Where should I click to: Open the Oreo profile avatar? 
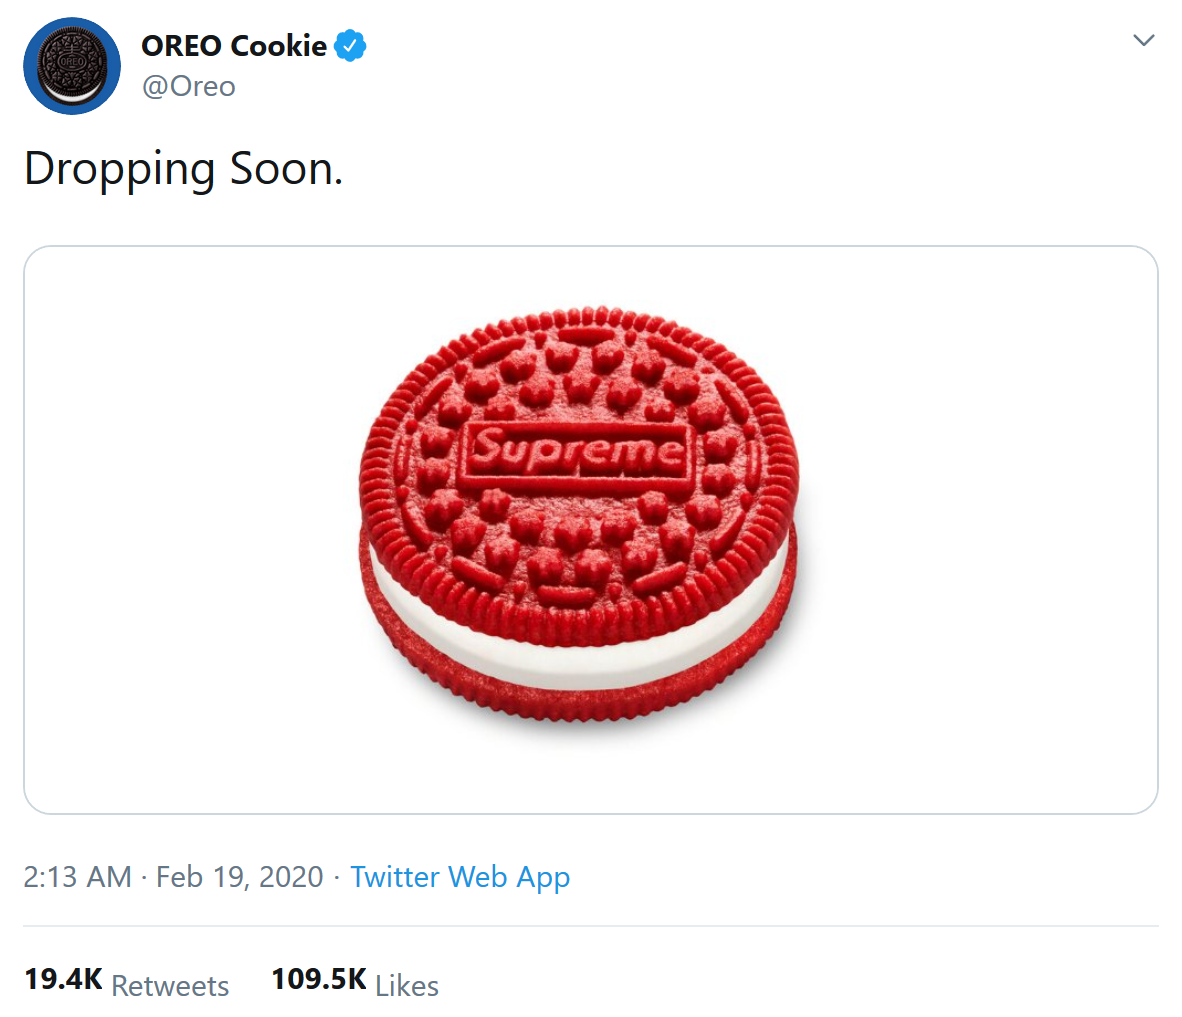tap(72, 66)
